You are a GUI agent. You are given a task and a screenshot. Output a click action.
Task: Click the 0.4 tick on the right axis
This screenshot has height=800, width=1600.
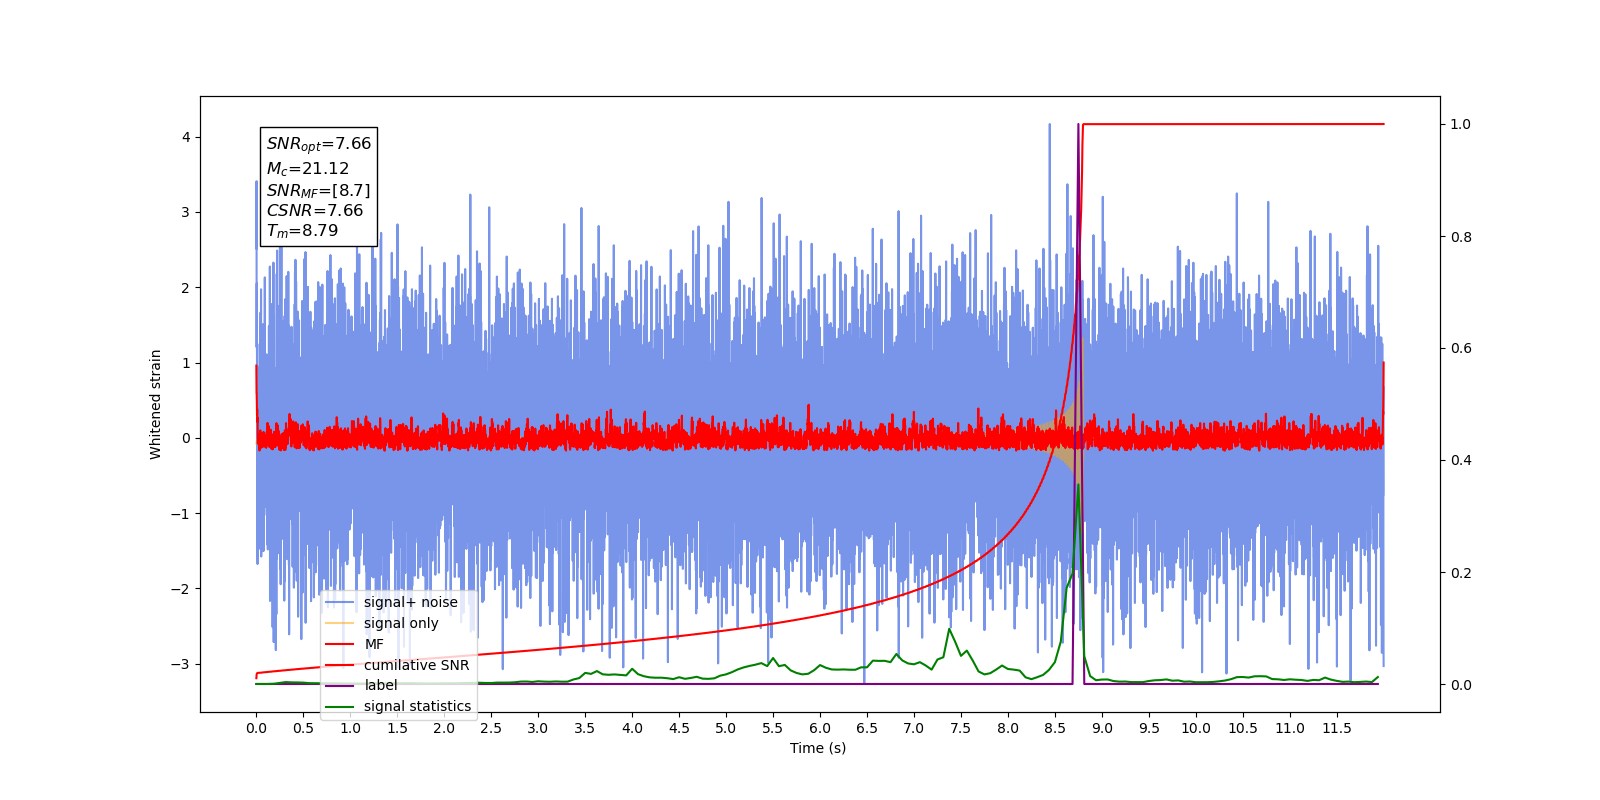[x=1461, y=460]
